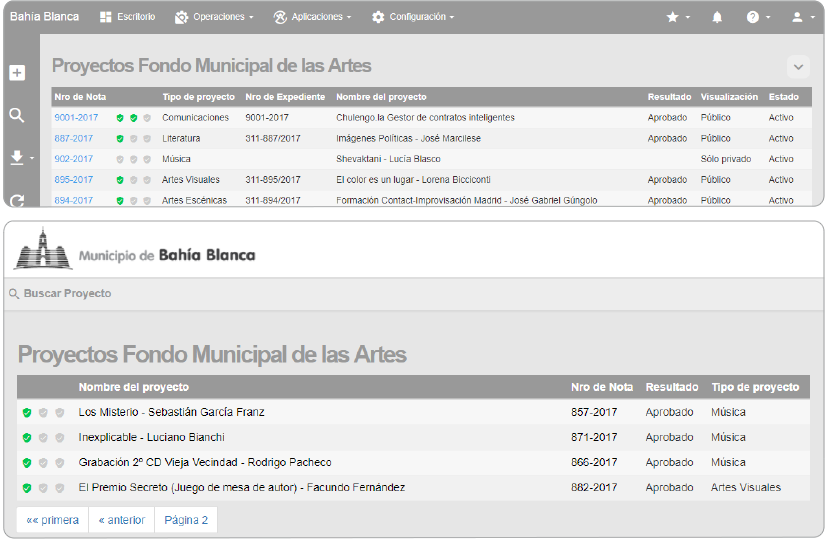The image size is (826, 541).
Task: Collapse the Proyectos panel with chevron
Action: (x=798, y=67)
